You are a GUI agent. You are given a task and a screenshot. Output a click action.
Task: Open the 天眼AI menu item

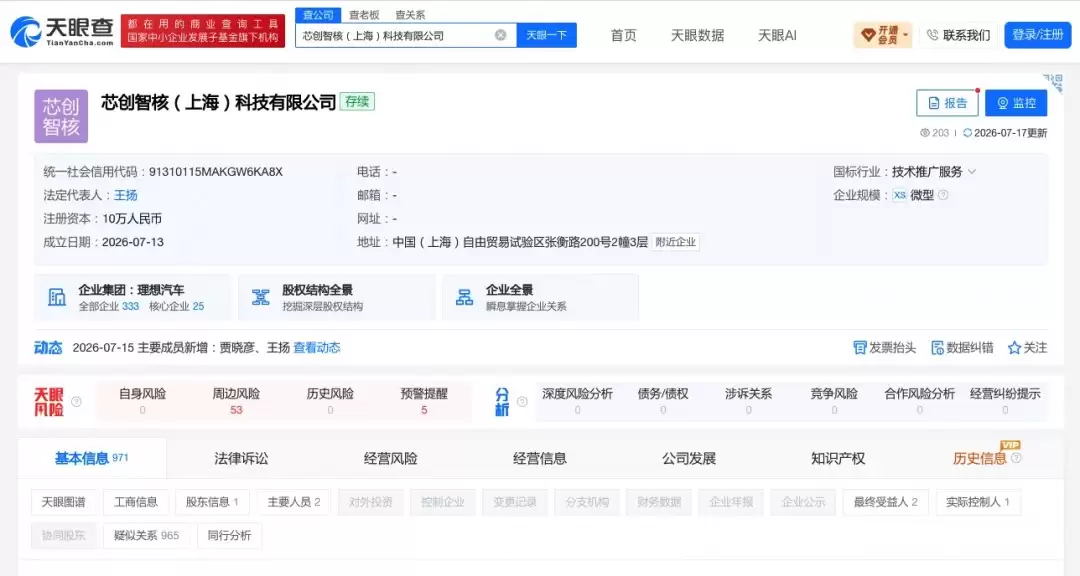777,35
